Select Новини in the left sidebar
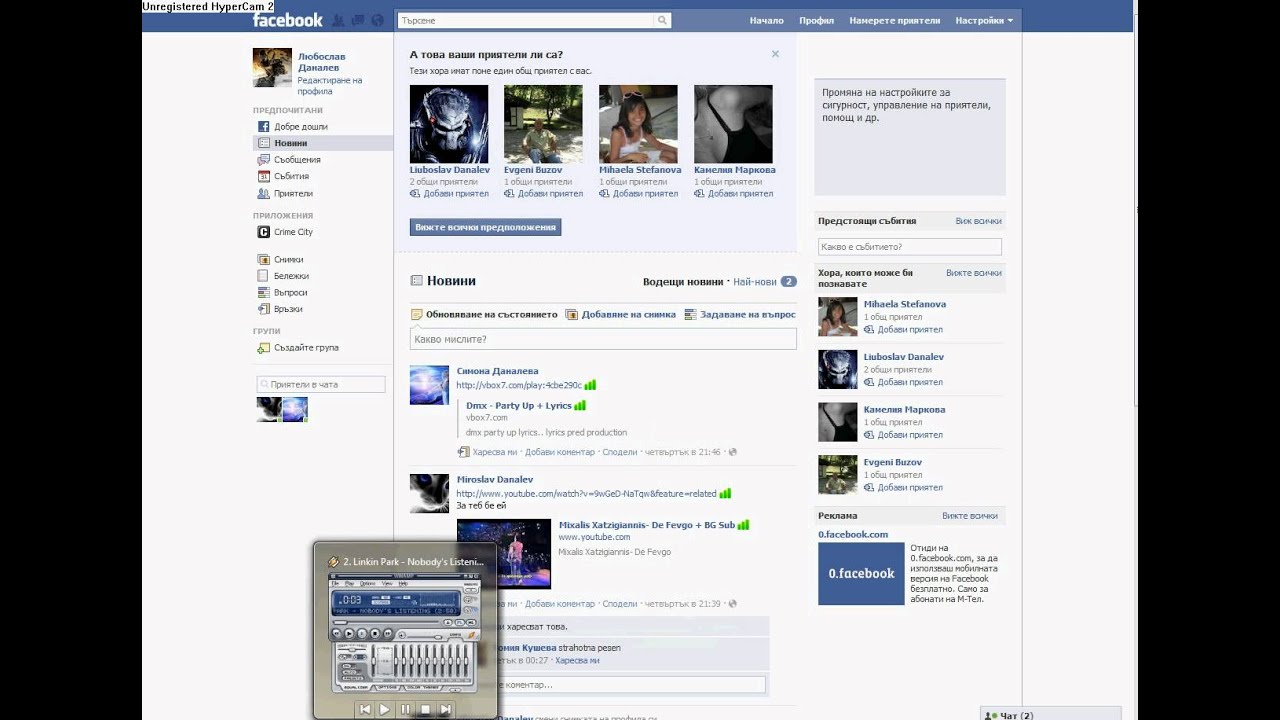 323,143
